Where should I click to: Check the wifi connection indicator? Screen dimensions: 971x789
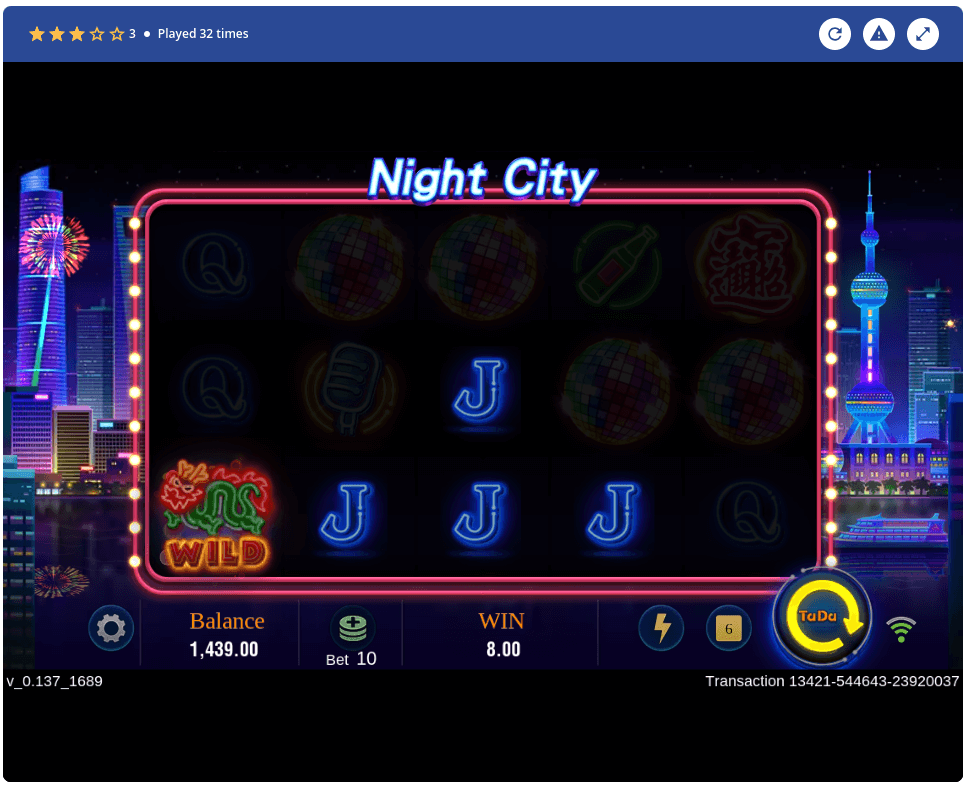tap(901, 630)
